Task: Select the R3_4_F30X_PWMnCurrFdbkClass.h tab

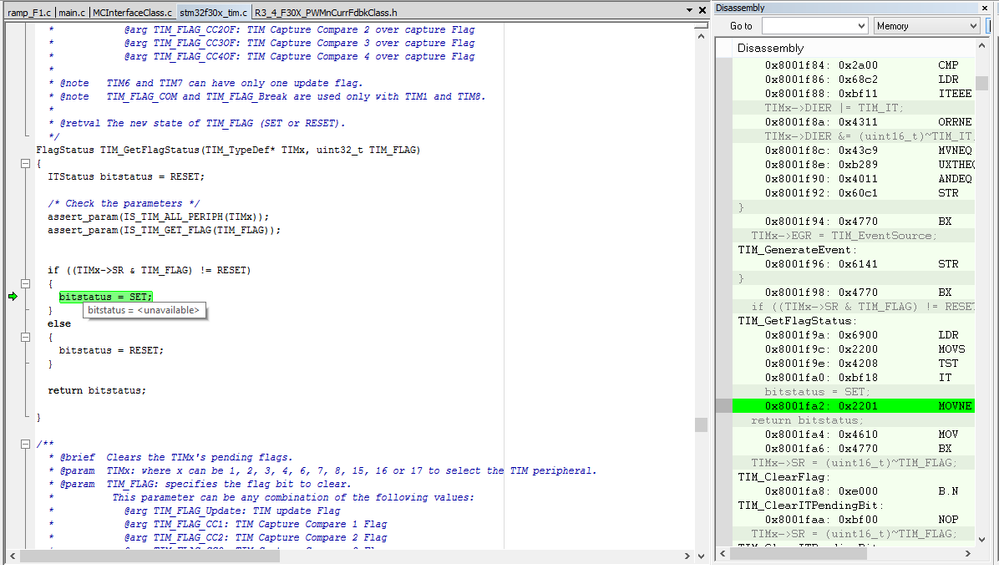Action: (x=326, y=12)
